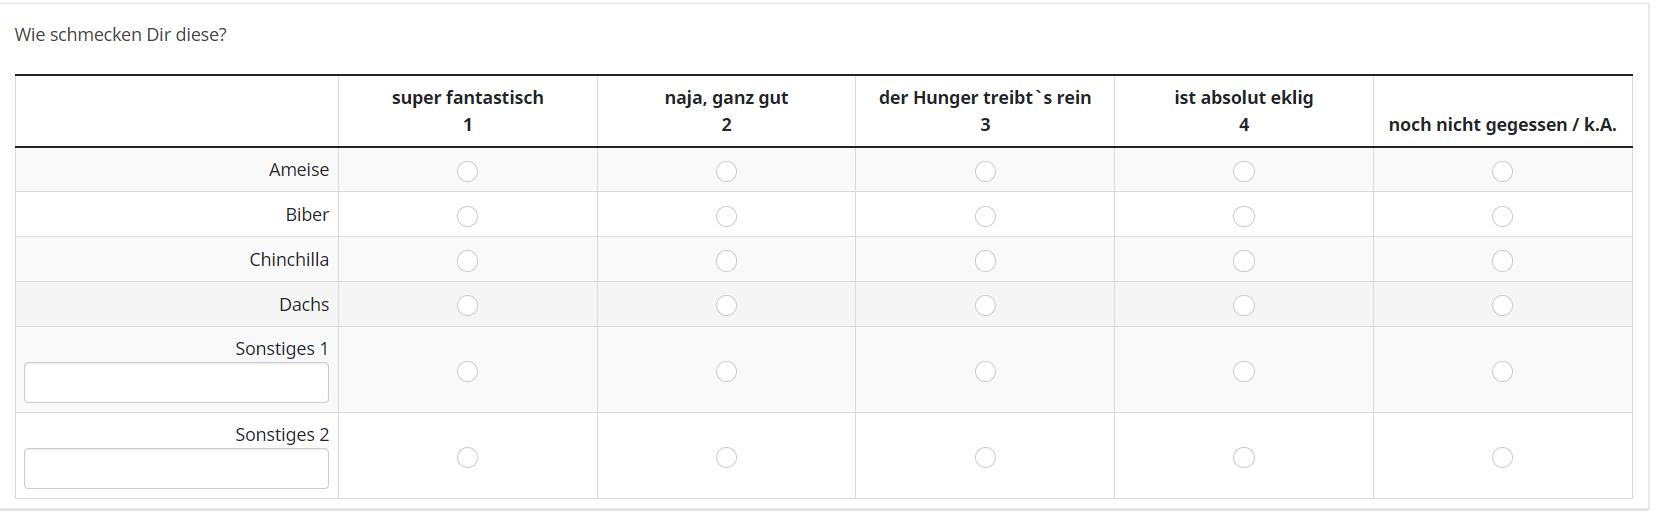
Task: Click the Sonstiges 1 text field
Action: [x=176, y=383]
